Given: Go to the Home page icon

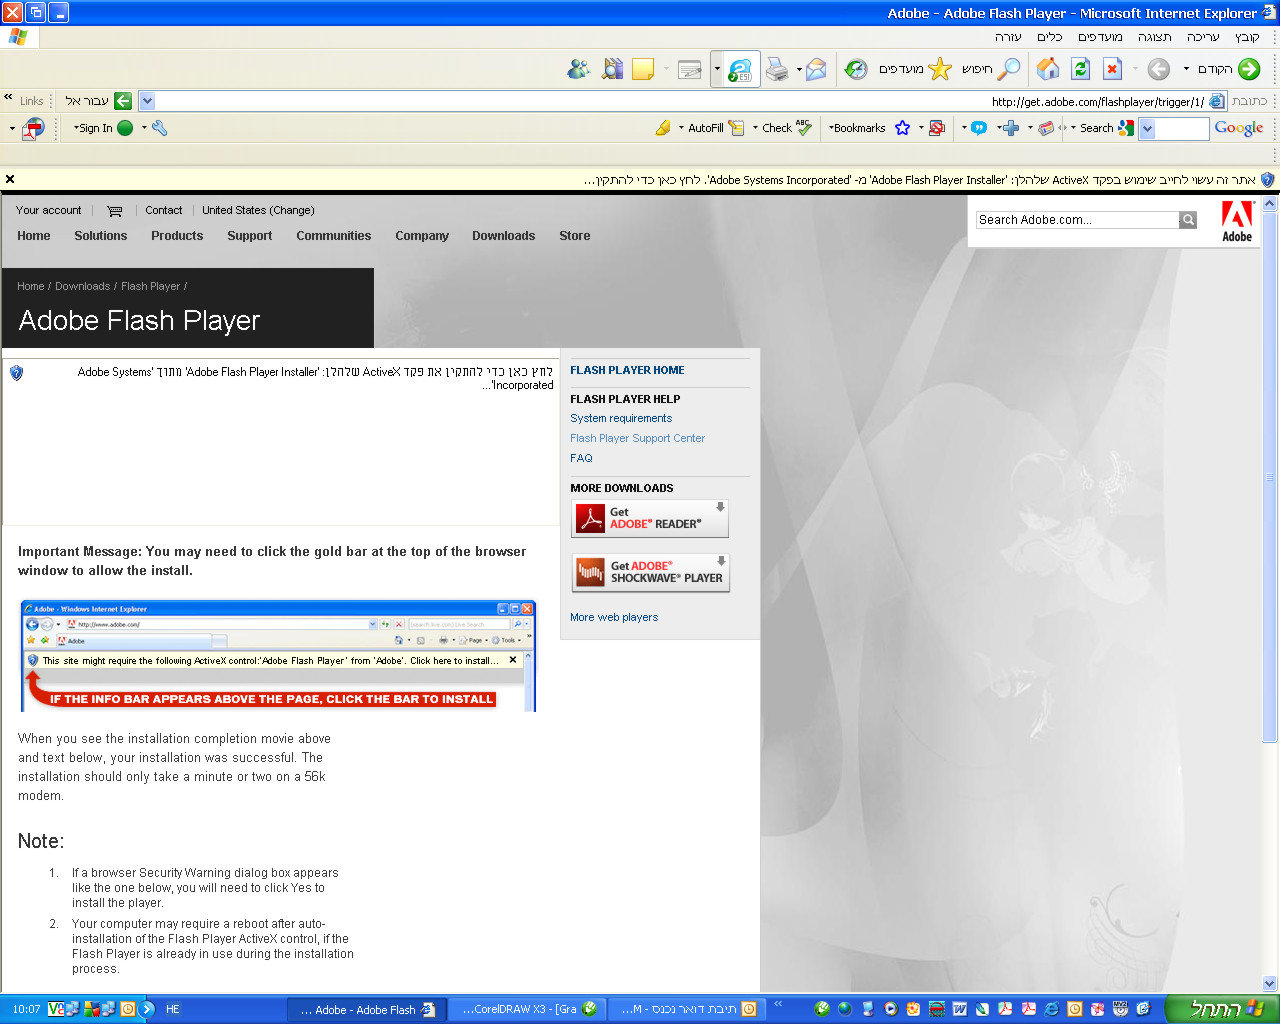Looking at the screenshot, I should point(1048,69).
